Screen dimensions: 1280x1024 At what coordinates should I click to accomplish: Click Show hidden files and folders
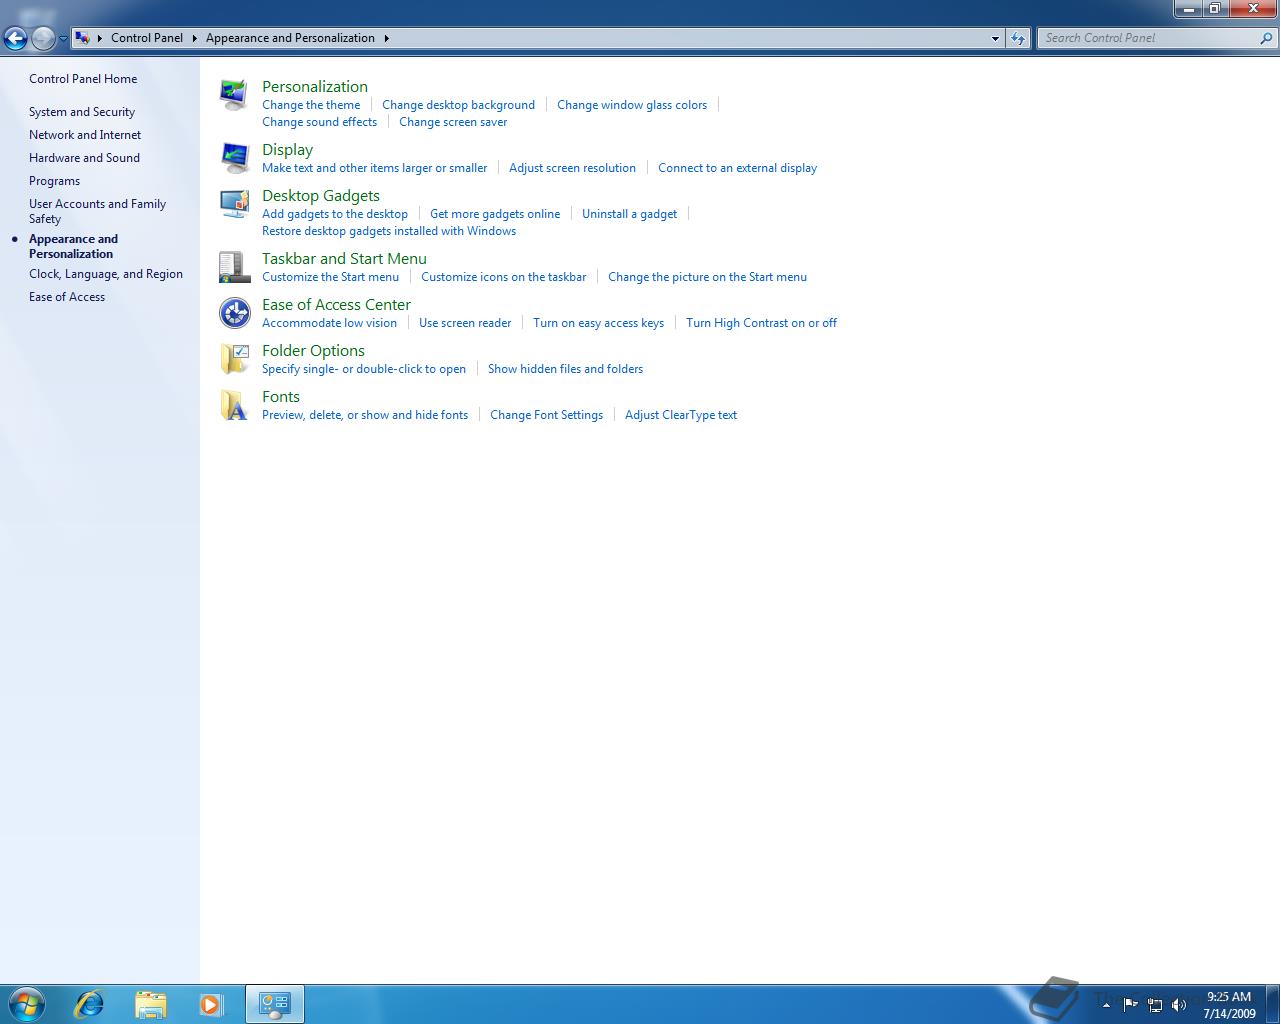(565, 369)
